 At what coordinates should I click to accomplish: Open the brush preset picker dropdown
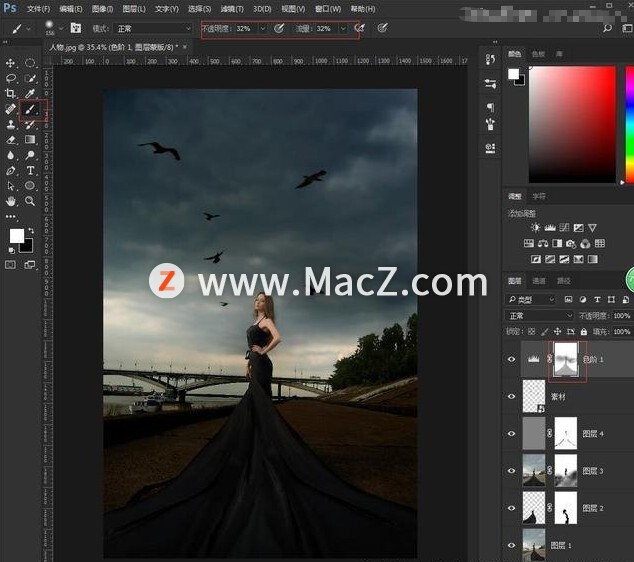pyautogui.click(x=61, y=29)
